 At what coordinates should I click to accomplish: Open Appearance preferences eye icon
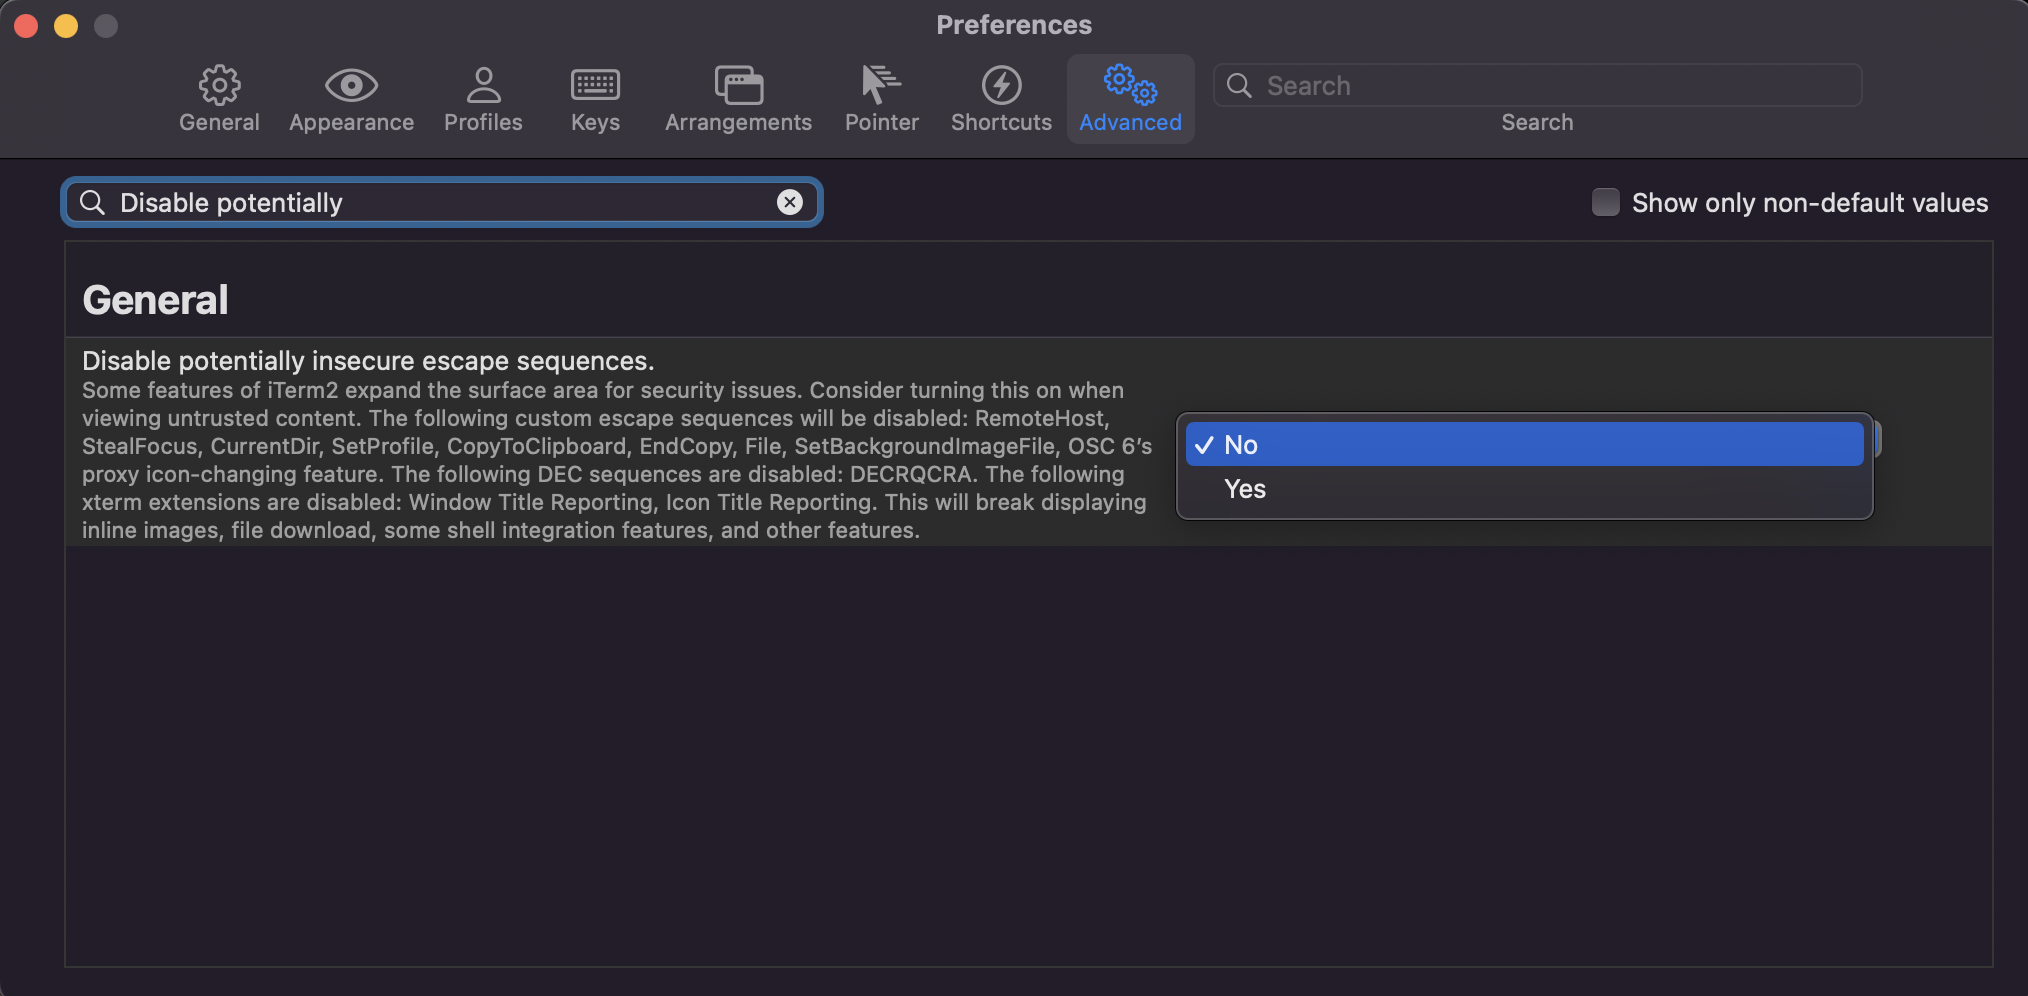(351, 86)
